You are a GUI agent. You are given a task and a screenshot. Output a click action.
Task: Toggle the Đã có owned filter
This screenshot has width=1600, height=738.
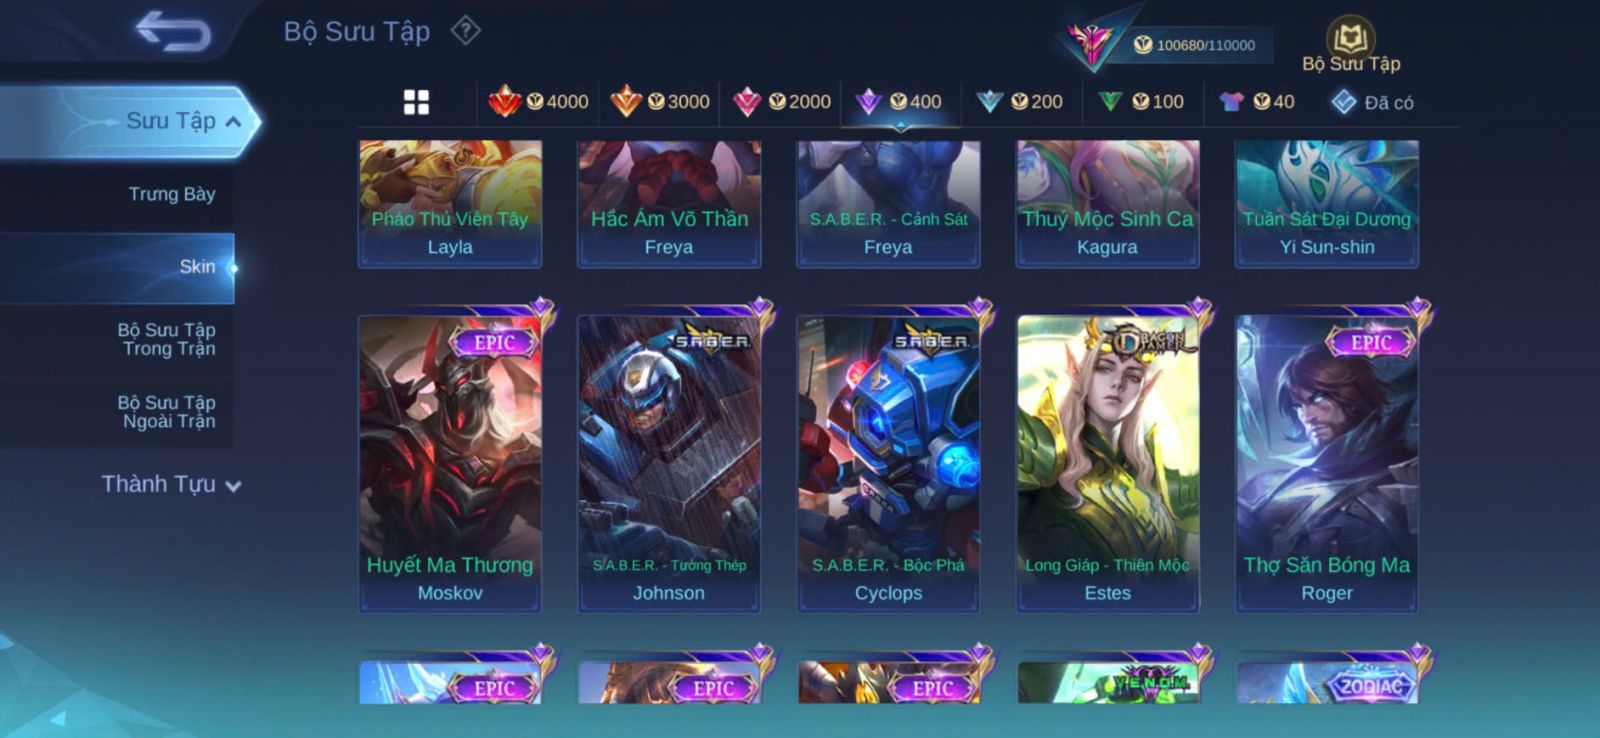pyautogui.click(x=1372, y=102)
